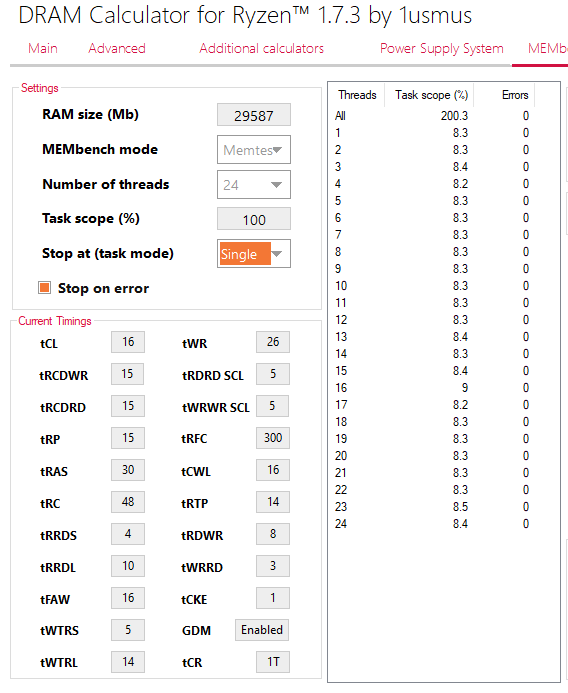Select thread 16 row showing 9
The width and height of the screenshot is (568, 693).
pos(432,388)
